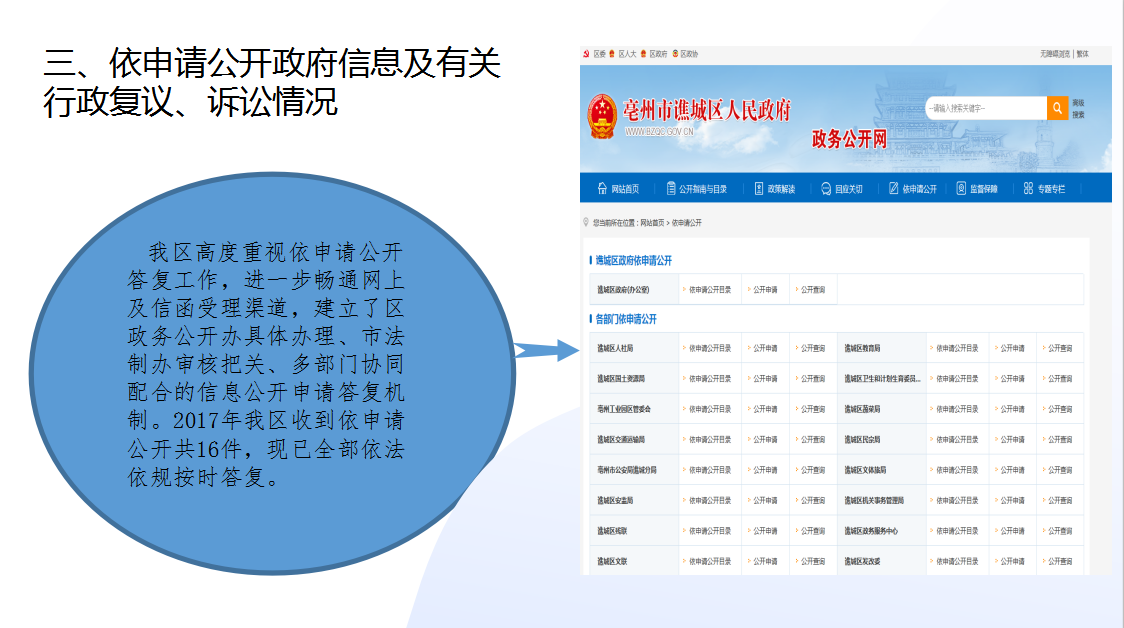Screen dimensions: 1124x628
Task: Select the 谯城区人社局 row label
Action: point(615,348)
